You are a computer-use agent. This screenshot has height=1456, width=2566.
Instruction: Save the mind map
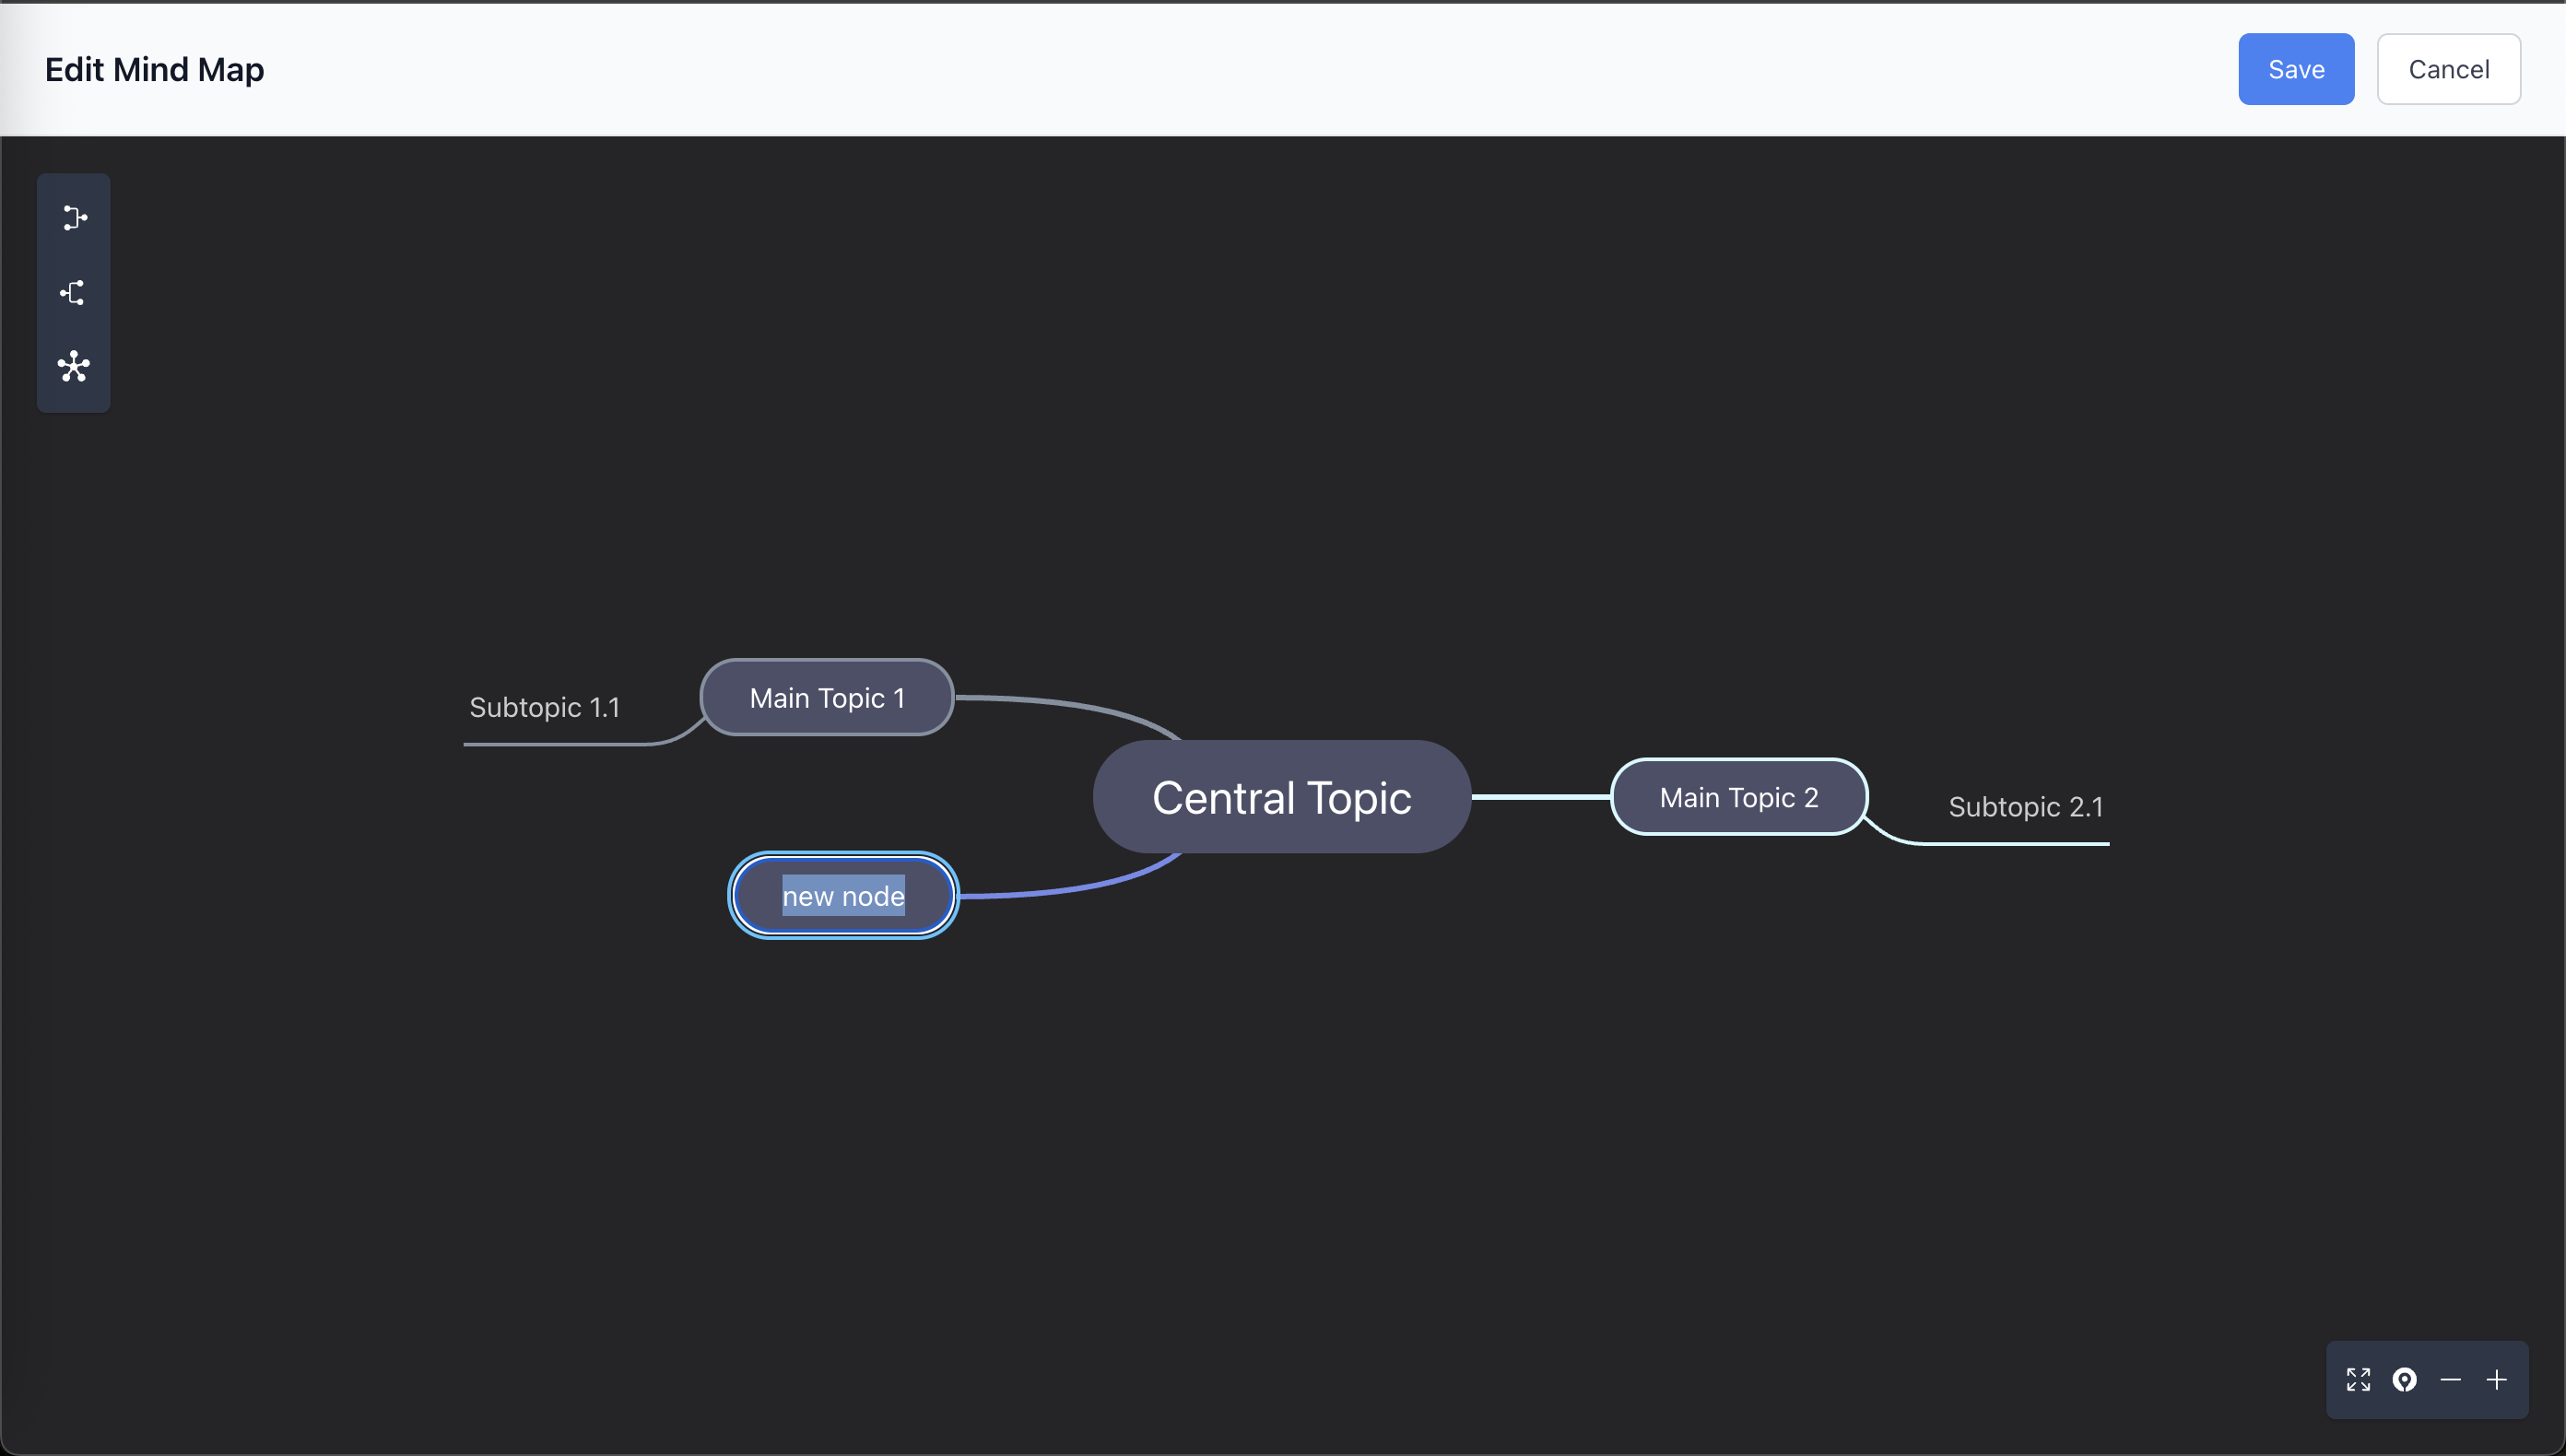pyautogui.click(x=2295, y=69)
